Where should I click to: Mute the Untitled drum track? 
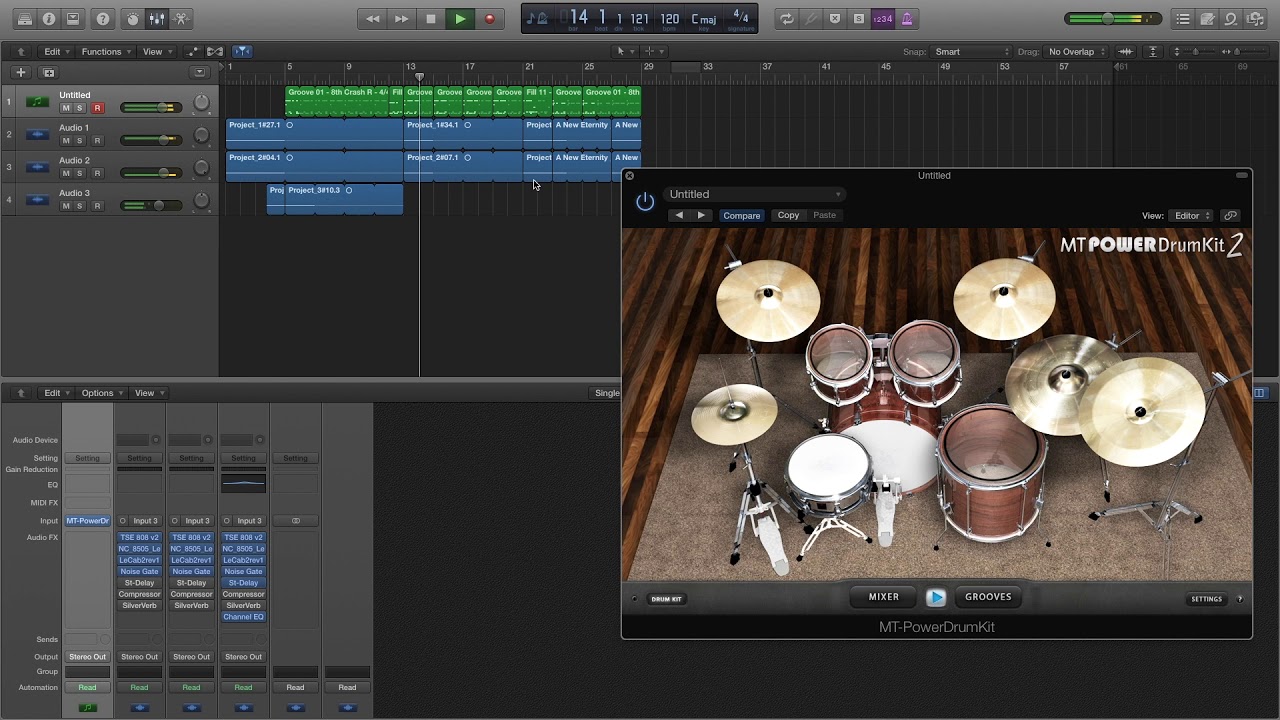coord(66,108)
